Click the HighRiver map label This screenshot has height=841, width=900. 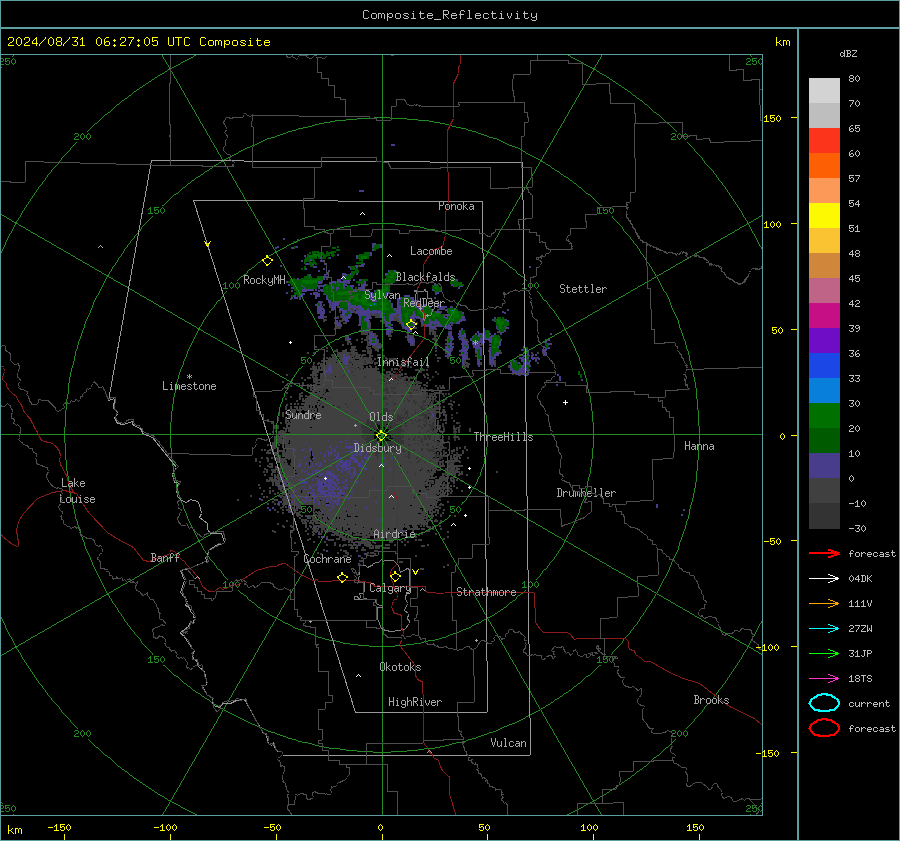tap(415, 702)
